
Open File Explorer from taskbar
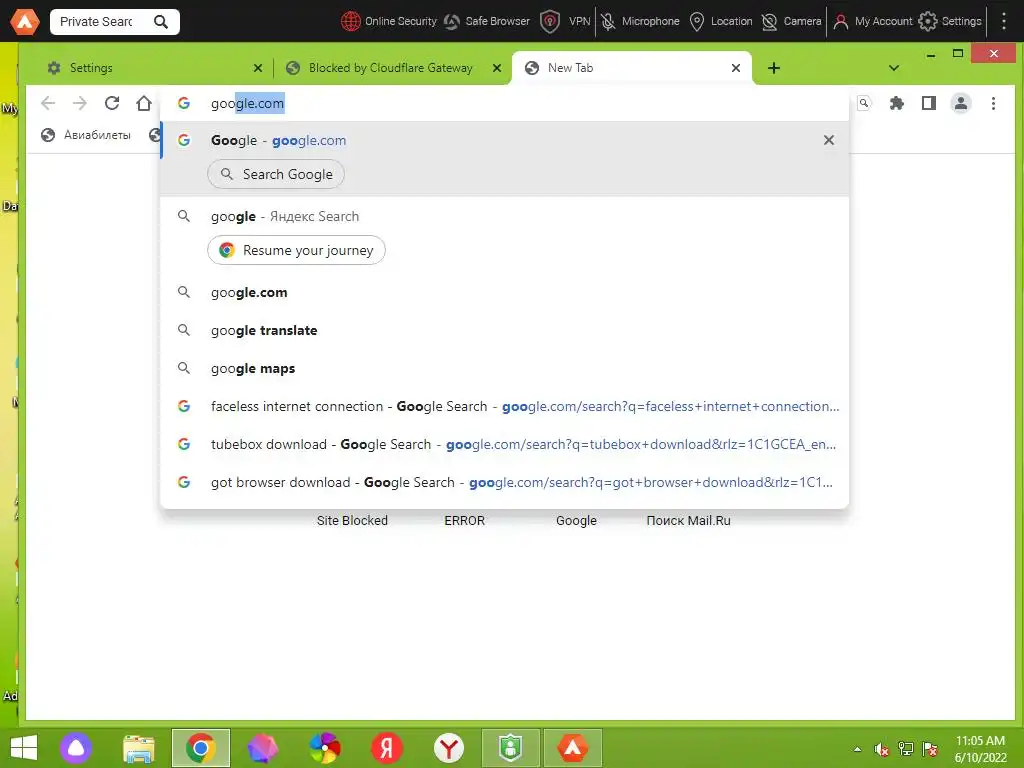(138, 748)
